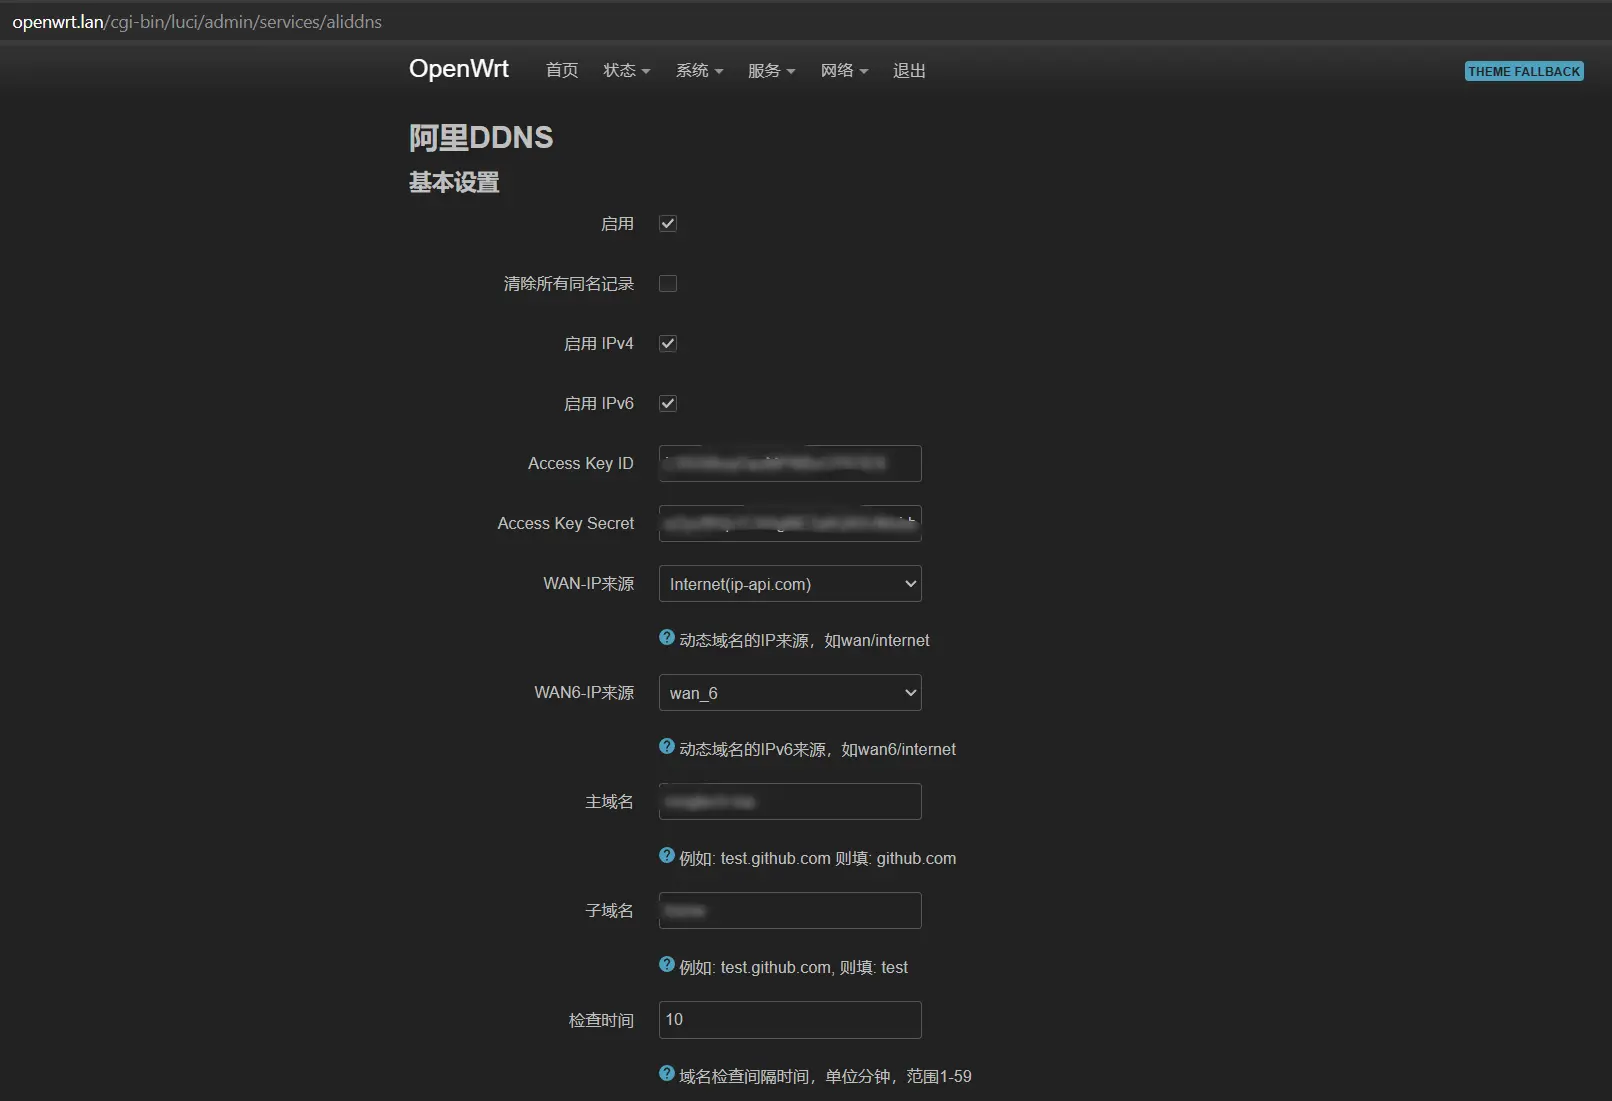
Task: Click help icon under 主域名 field
Action: point(667,856)
